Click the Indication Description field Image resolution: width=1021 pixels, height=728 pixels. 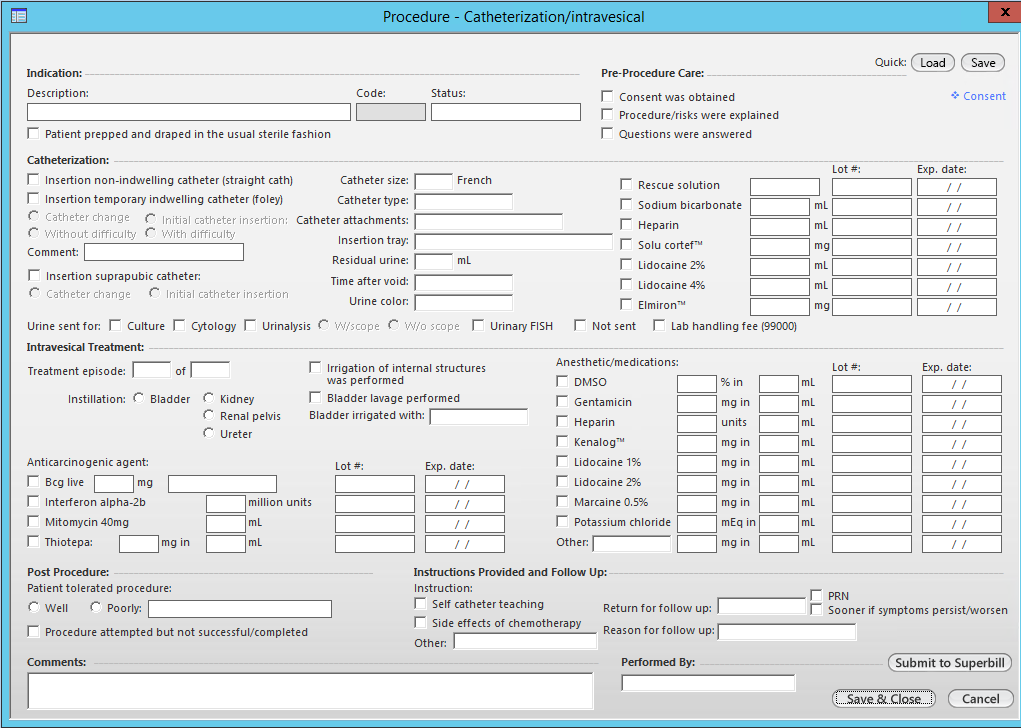189,112
